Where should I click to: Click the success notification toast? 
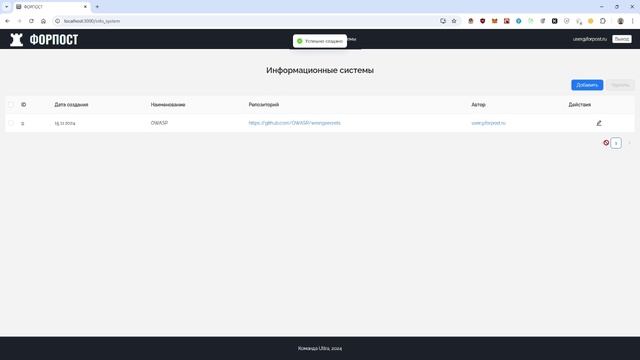pos(320,41)
